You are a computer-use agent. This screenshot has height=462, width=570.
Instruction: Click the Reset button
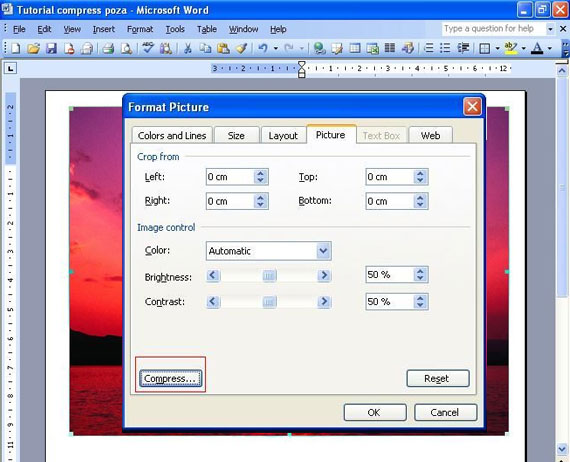pos(438,378)
